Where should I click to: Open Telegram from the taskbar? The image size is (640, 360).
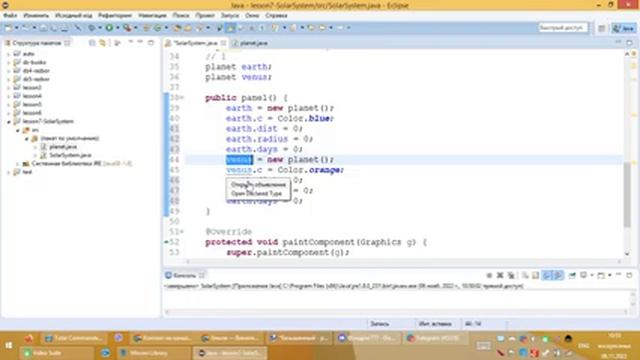click(435, 338)
